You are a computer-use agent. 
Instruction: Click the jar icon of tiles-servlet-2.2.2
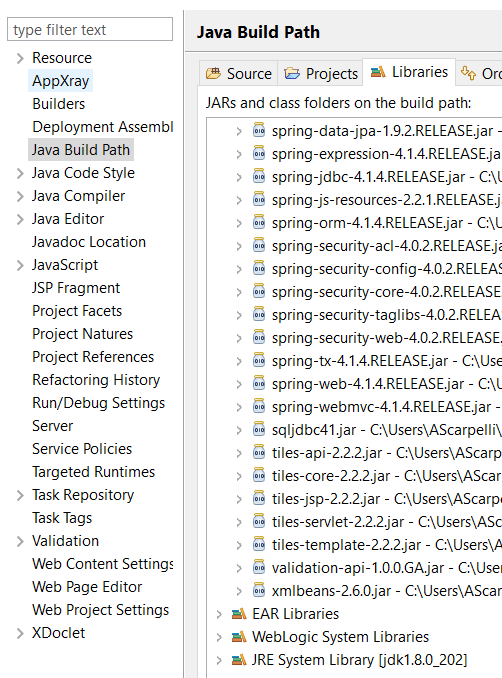[x=259, y=521]
